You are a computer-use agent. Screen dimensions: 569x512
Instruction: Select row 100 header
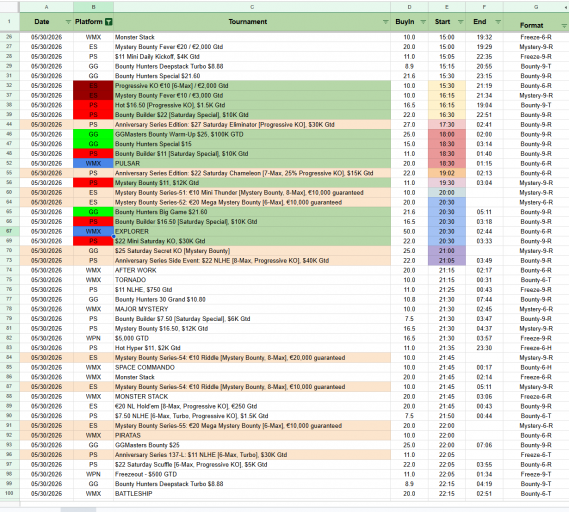(9, 493)
